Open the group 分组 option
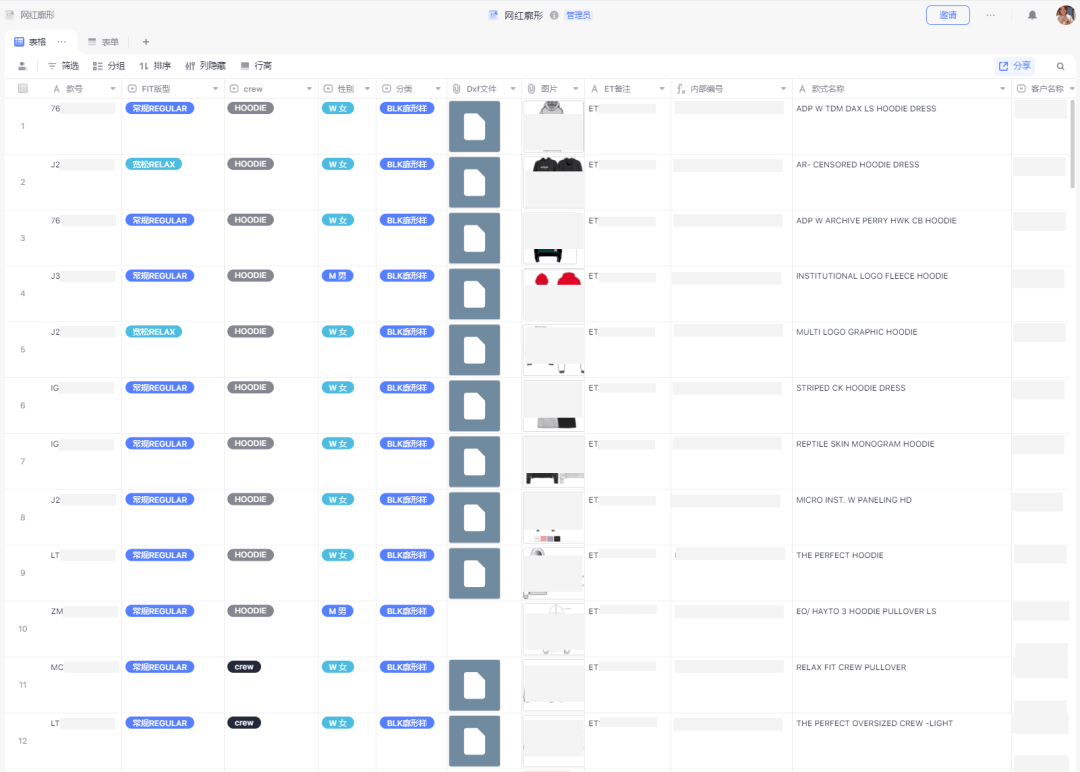1080x772 pixels. coord(109,66)
